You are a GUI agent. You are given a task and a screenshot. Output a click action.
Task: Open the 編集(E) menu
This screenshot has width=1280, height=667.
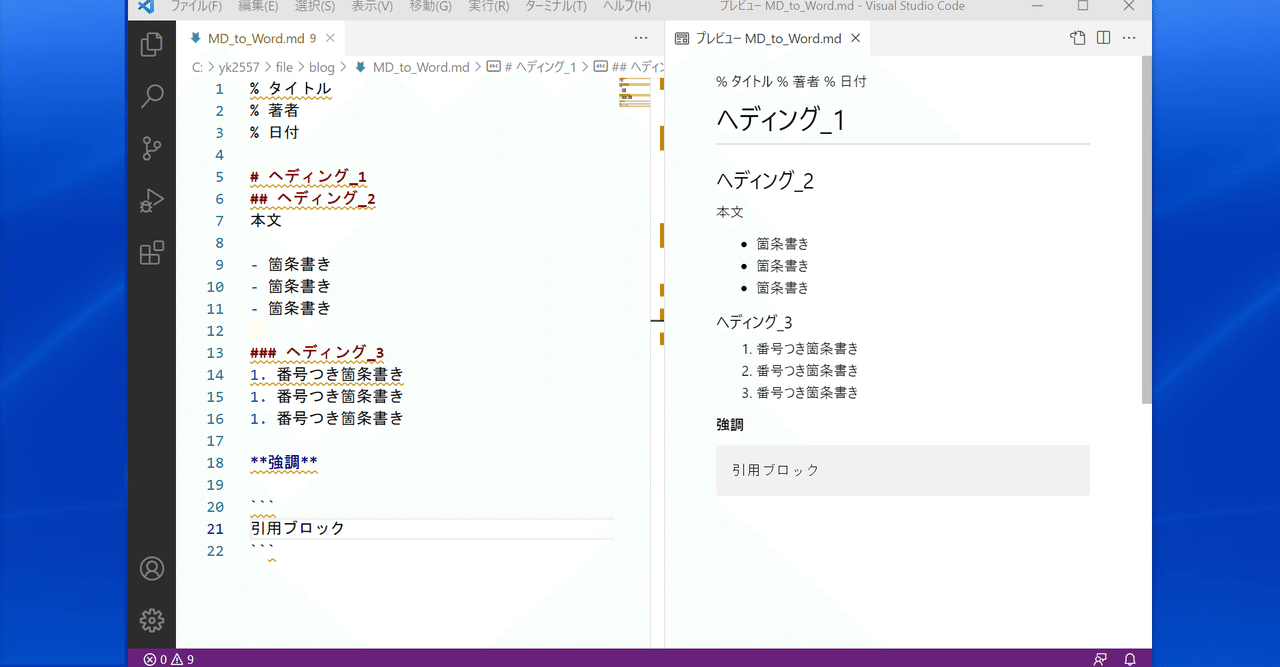pyautogui.click(x=258, y=7)
